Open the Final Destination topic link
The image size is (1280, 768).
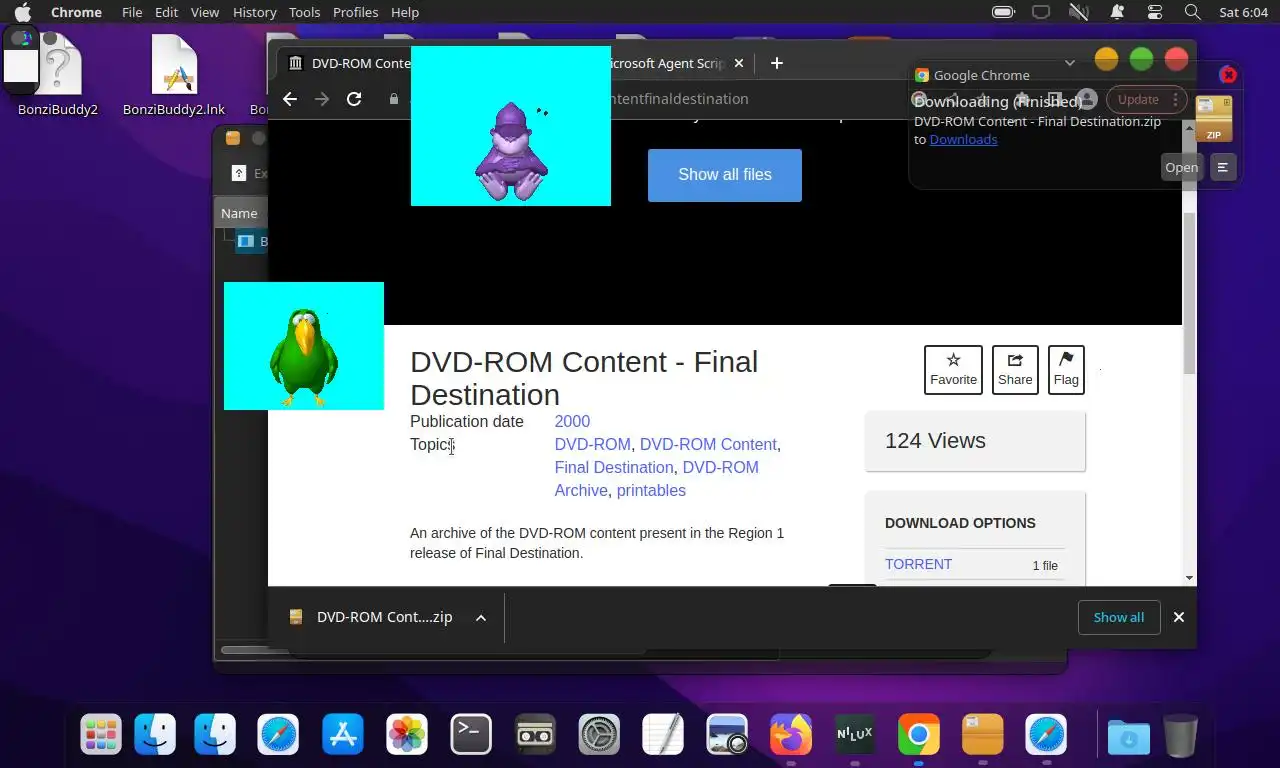[x=614, y=468]
